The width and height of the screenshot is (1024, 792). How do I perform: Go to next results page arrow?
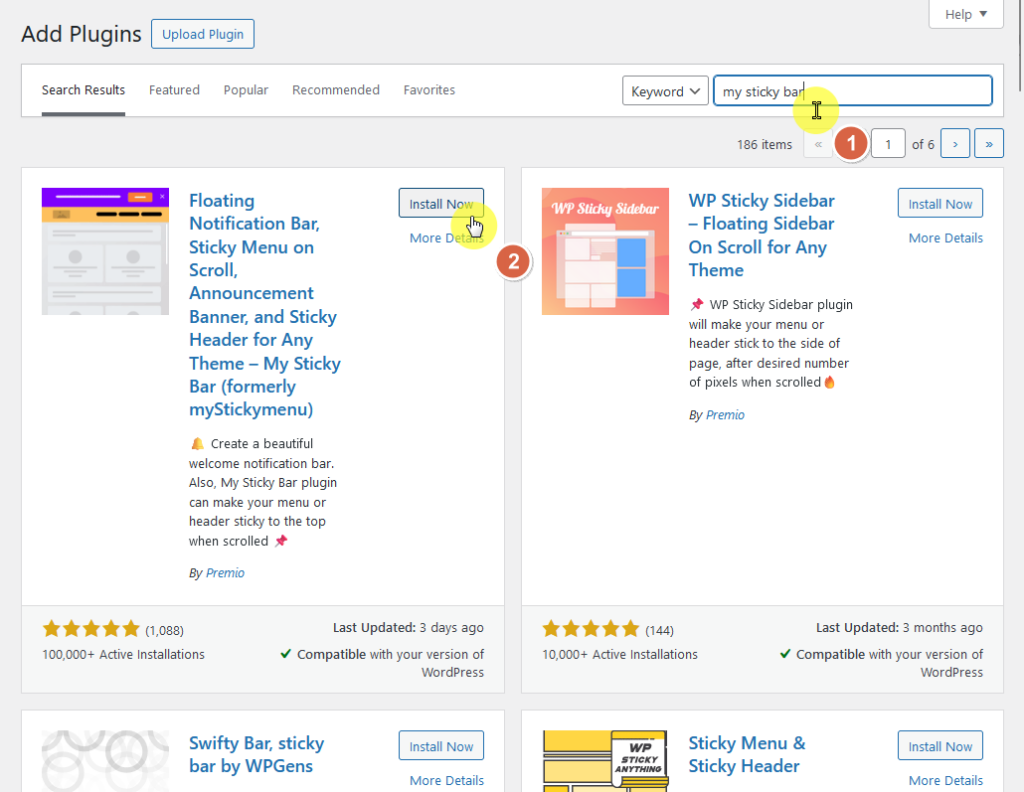point(955,144)
